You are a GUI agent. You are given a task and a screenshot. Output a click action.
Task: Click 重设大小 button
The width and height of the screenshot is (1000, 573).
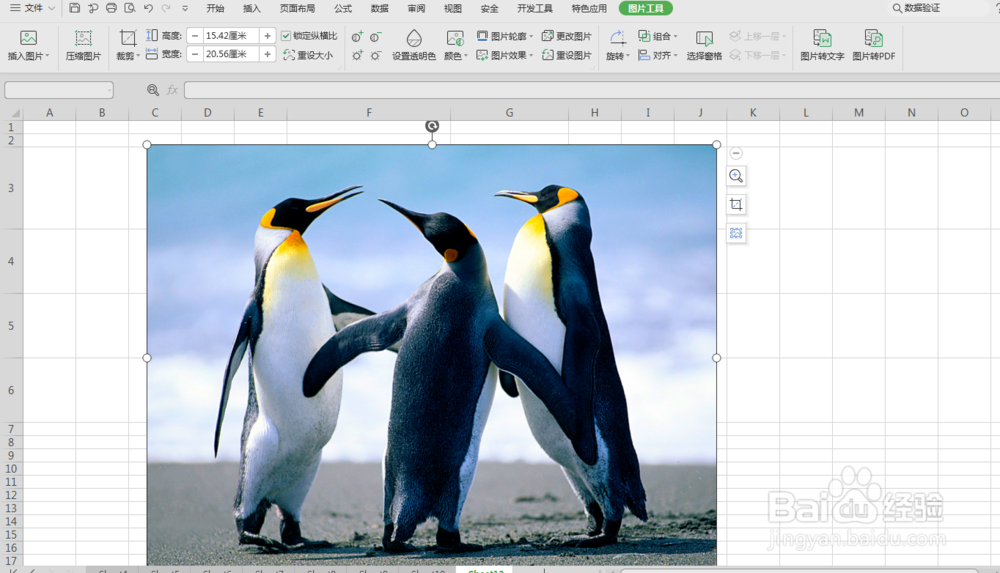(x=309, y=55)
